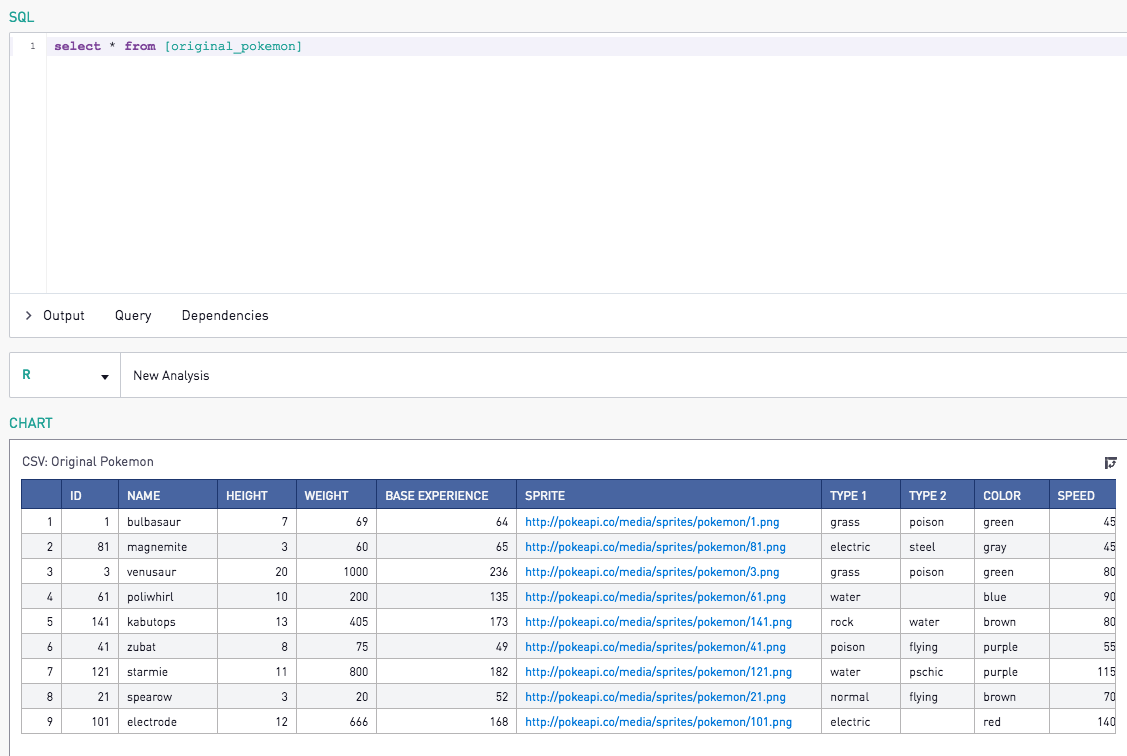Click the 'rock' type 1 cell

coord(860,622)
